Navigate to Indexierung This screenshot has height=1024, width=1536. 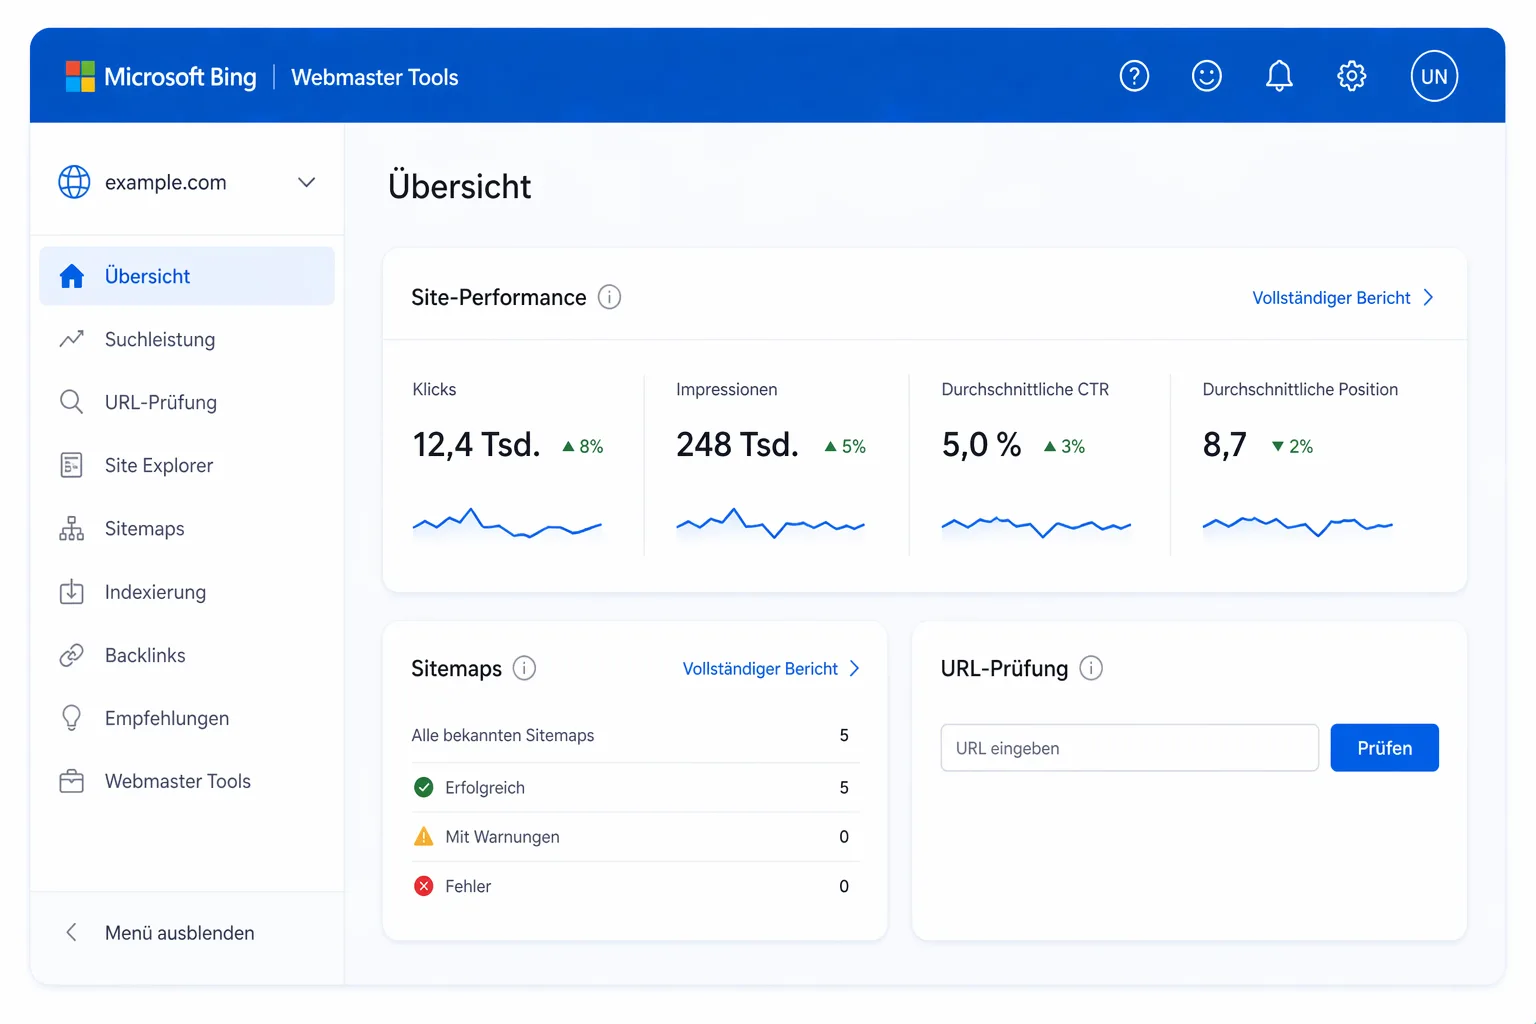(x=187, y=592)
